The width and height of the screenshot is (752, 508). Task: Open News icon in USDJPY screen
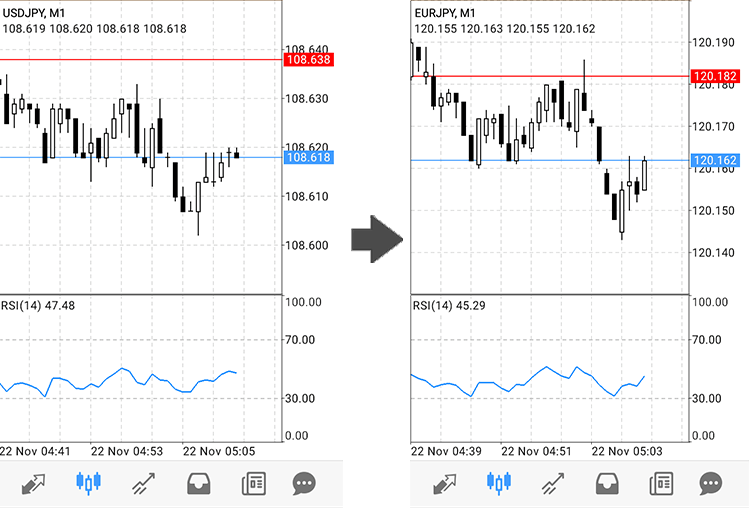coord(253,484)
